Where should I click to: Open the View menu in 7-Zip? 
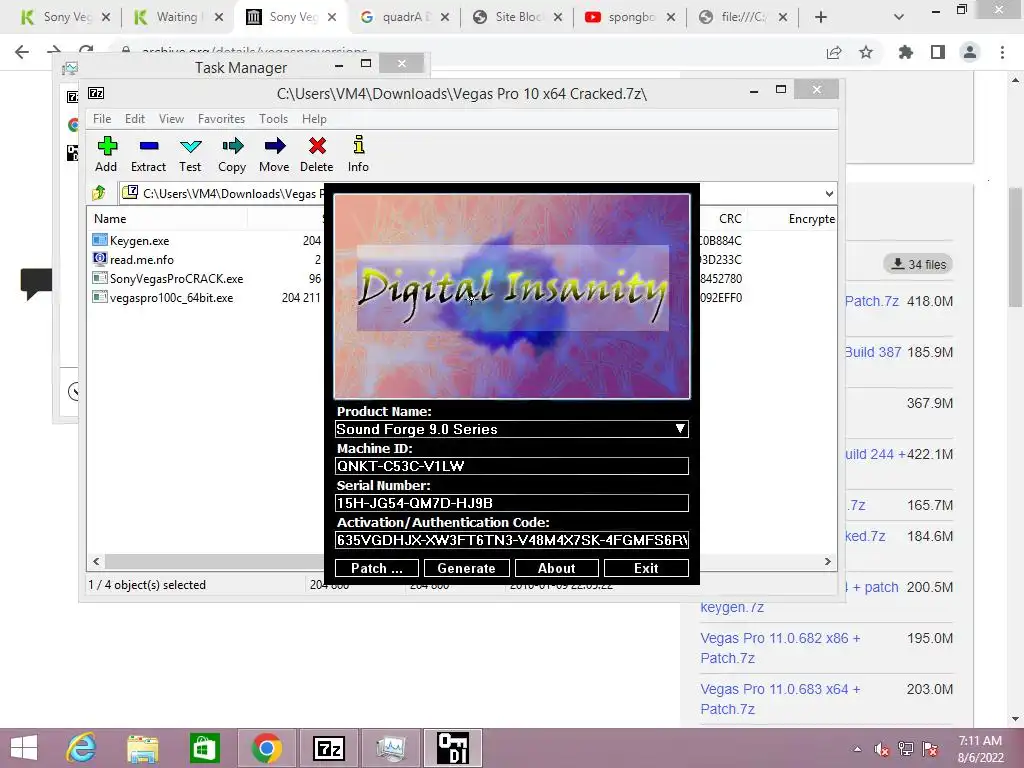point(171,119)
